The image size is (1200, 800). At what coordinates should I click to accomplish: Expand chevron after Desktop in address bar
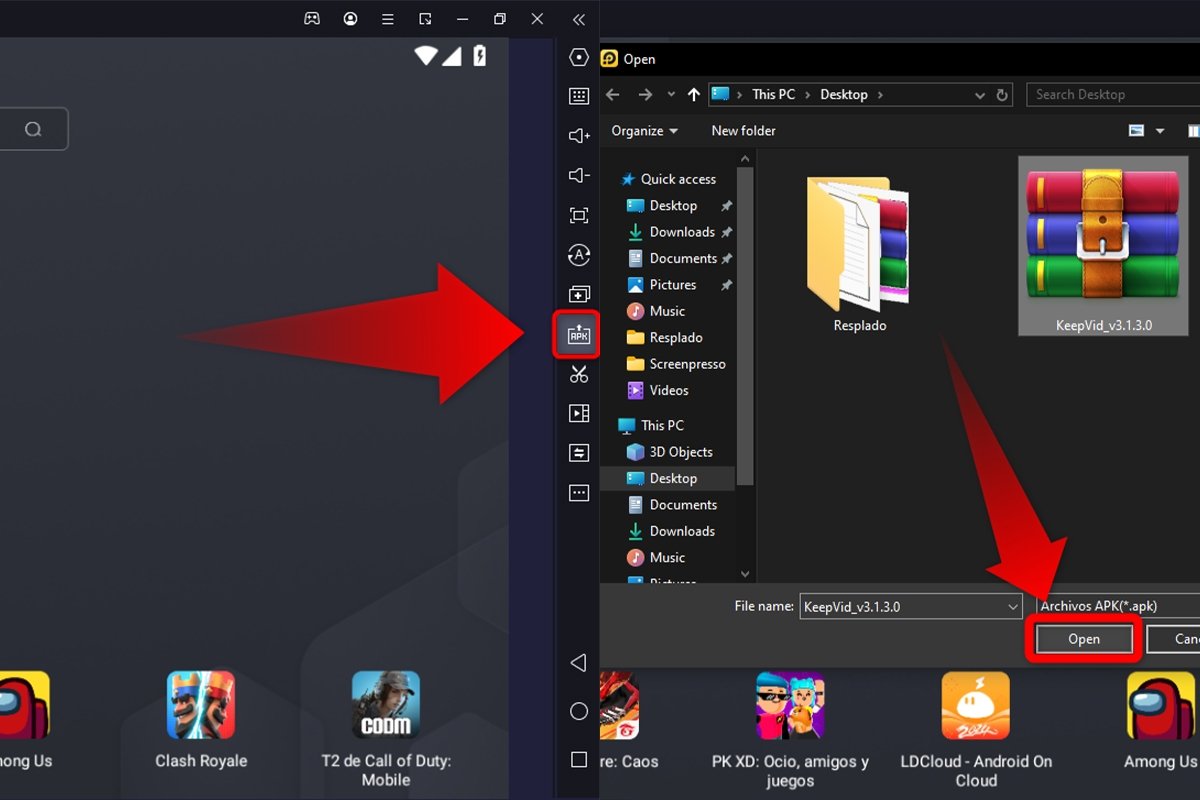point(880,95)
